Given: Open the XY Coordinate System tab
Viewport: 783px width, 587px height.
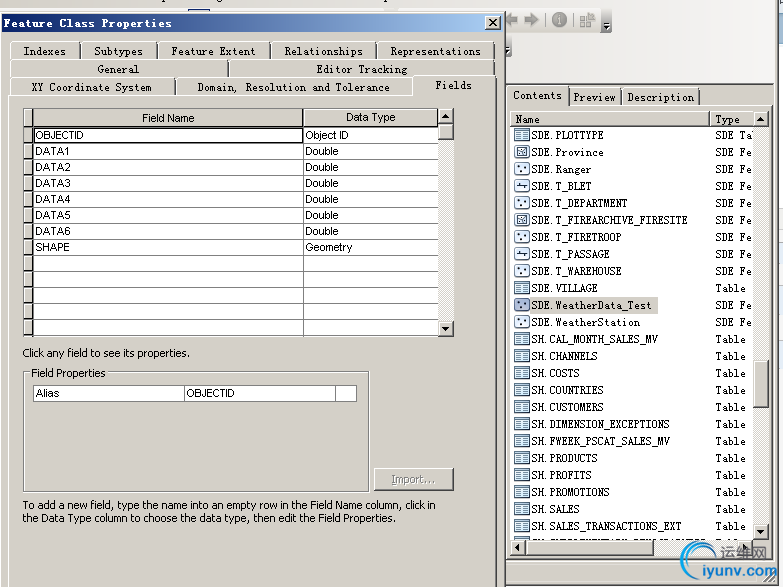Looking at the screenshot, I should click(x=91, y=87).
